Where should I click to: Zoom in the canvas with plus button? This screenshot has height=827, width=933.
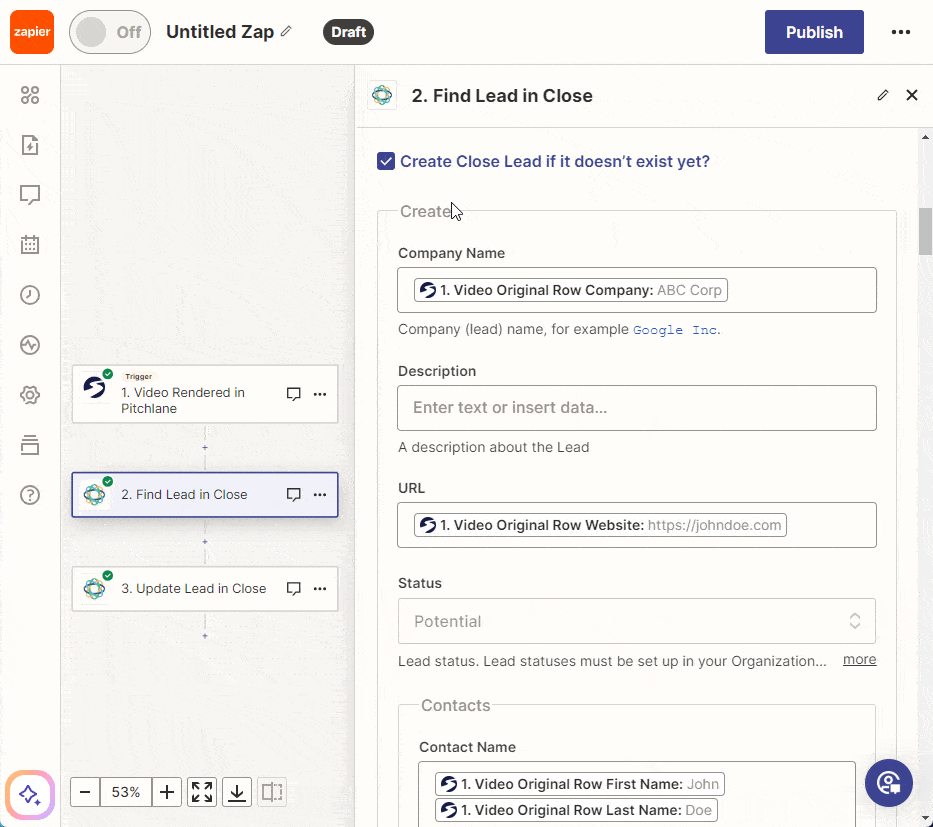[x=167, y=792]
